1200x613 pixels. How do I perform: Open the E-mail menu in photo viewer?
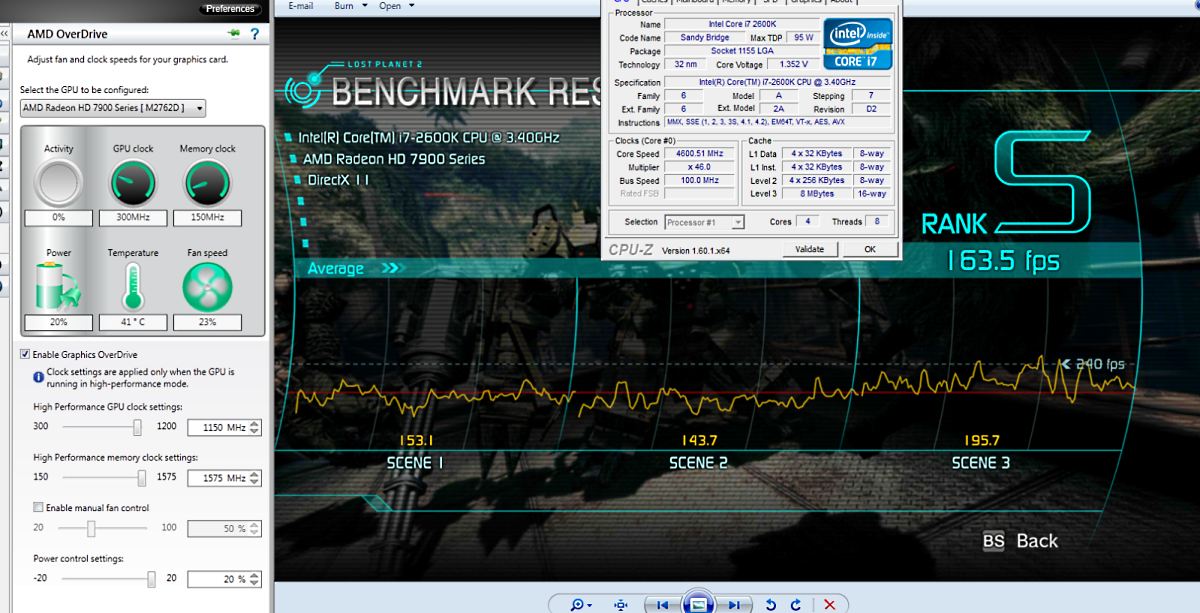coord(300,6)
